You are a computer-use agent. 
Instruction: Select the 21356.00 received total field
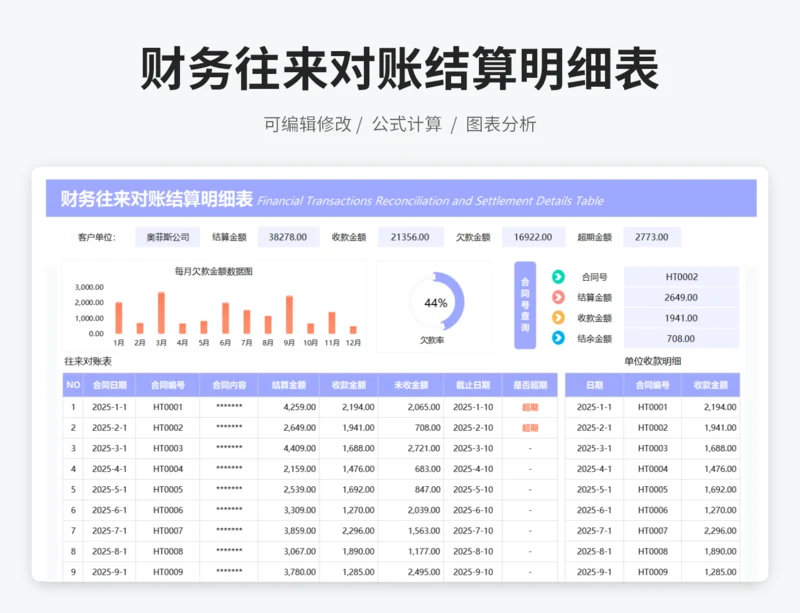[x=410, y=237]
